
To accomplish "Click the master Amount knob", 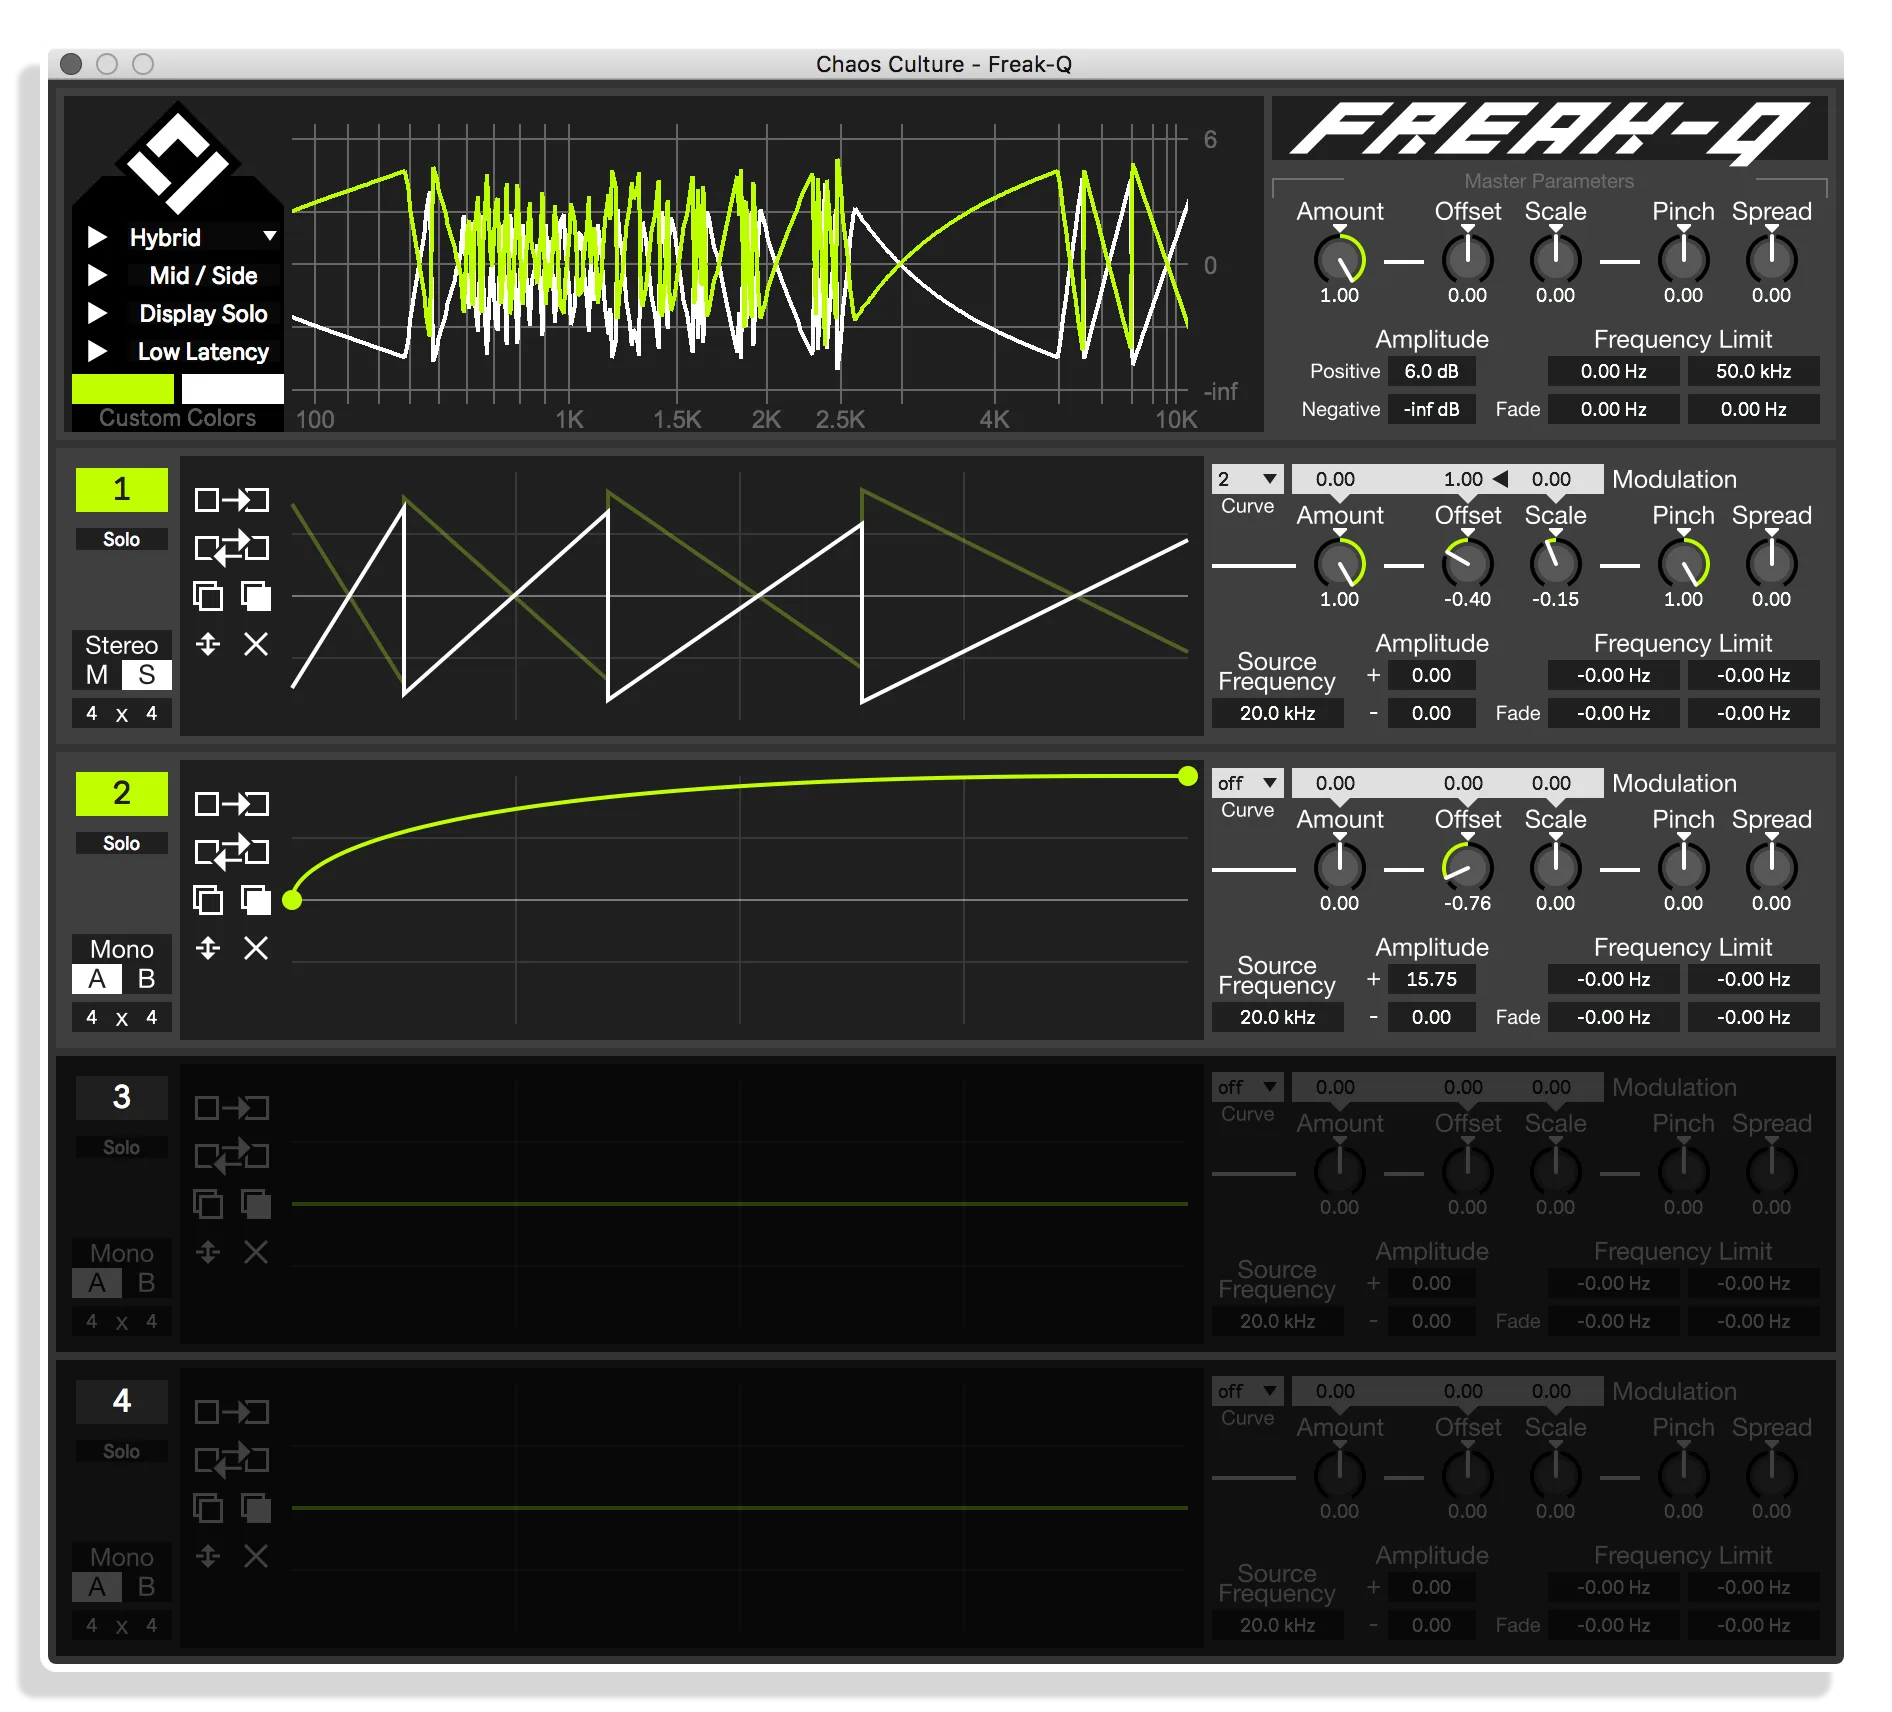I will click(x=1339, y=259).
